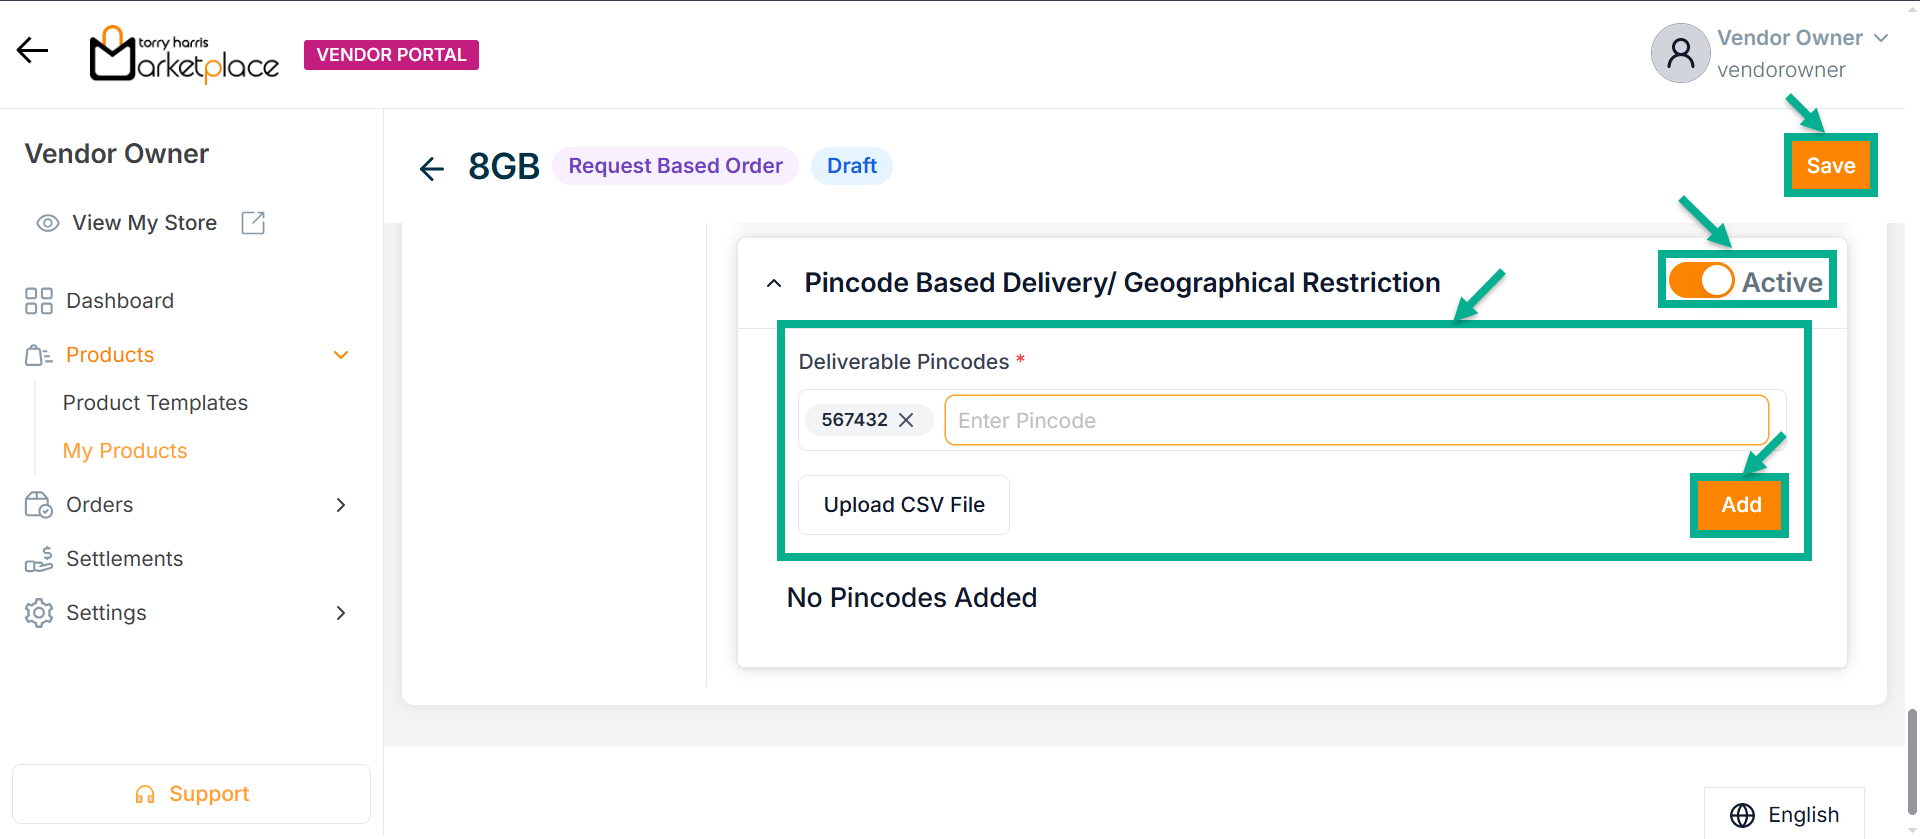
Task: Collapse the Products menu chevron
Action: tap(341, 355)
